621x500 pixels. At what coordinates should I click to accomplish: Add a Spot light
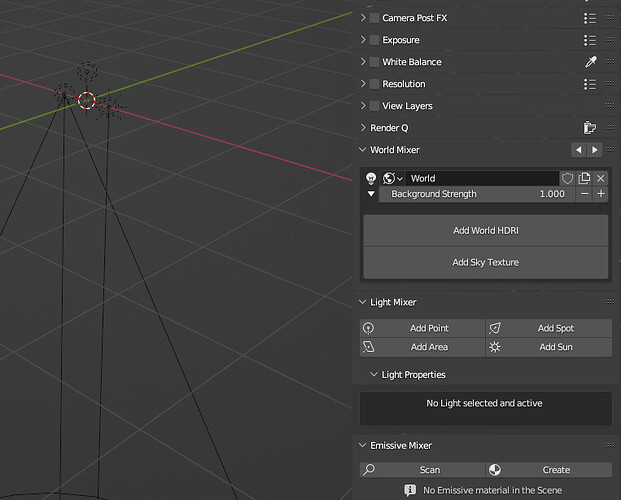tap(549, 328)
